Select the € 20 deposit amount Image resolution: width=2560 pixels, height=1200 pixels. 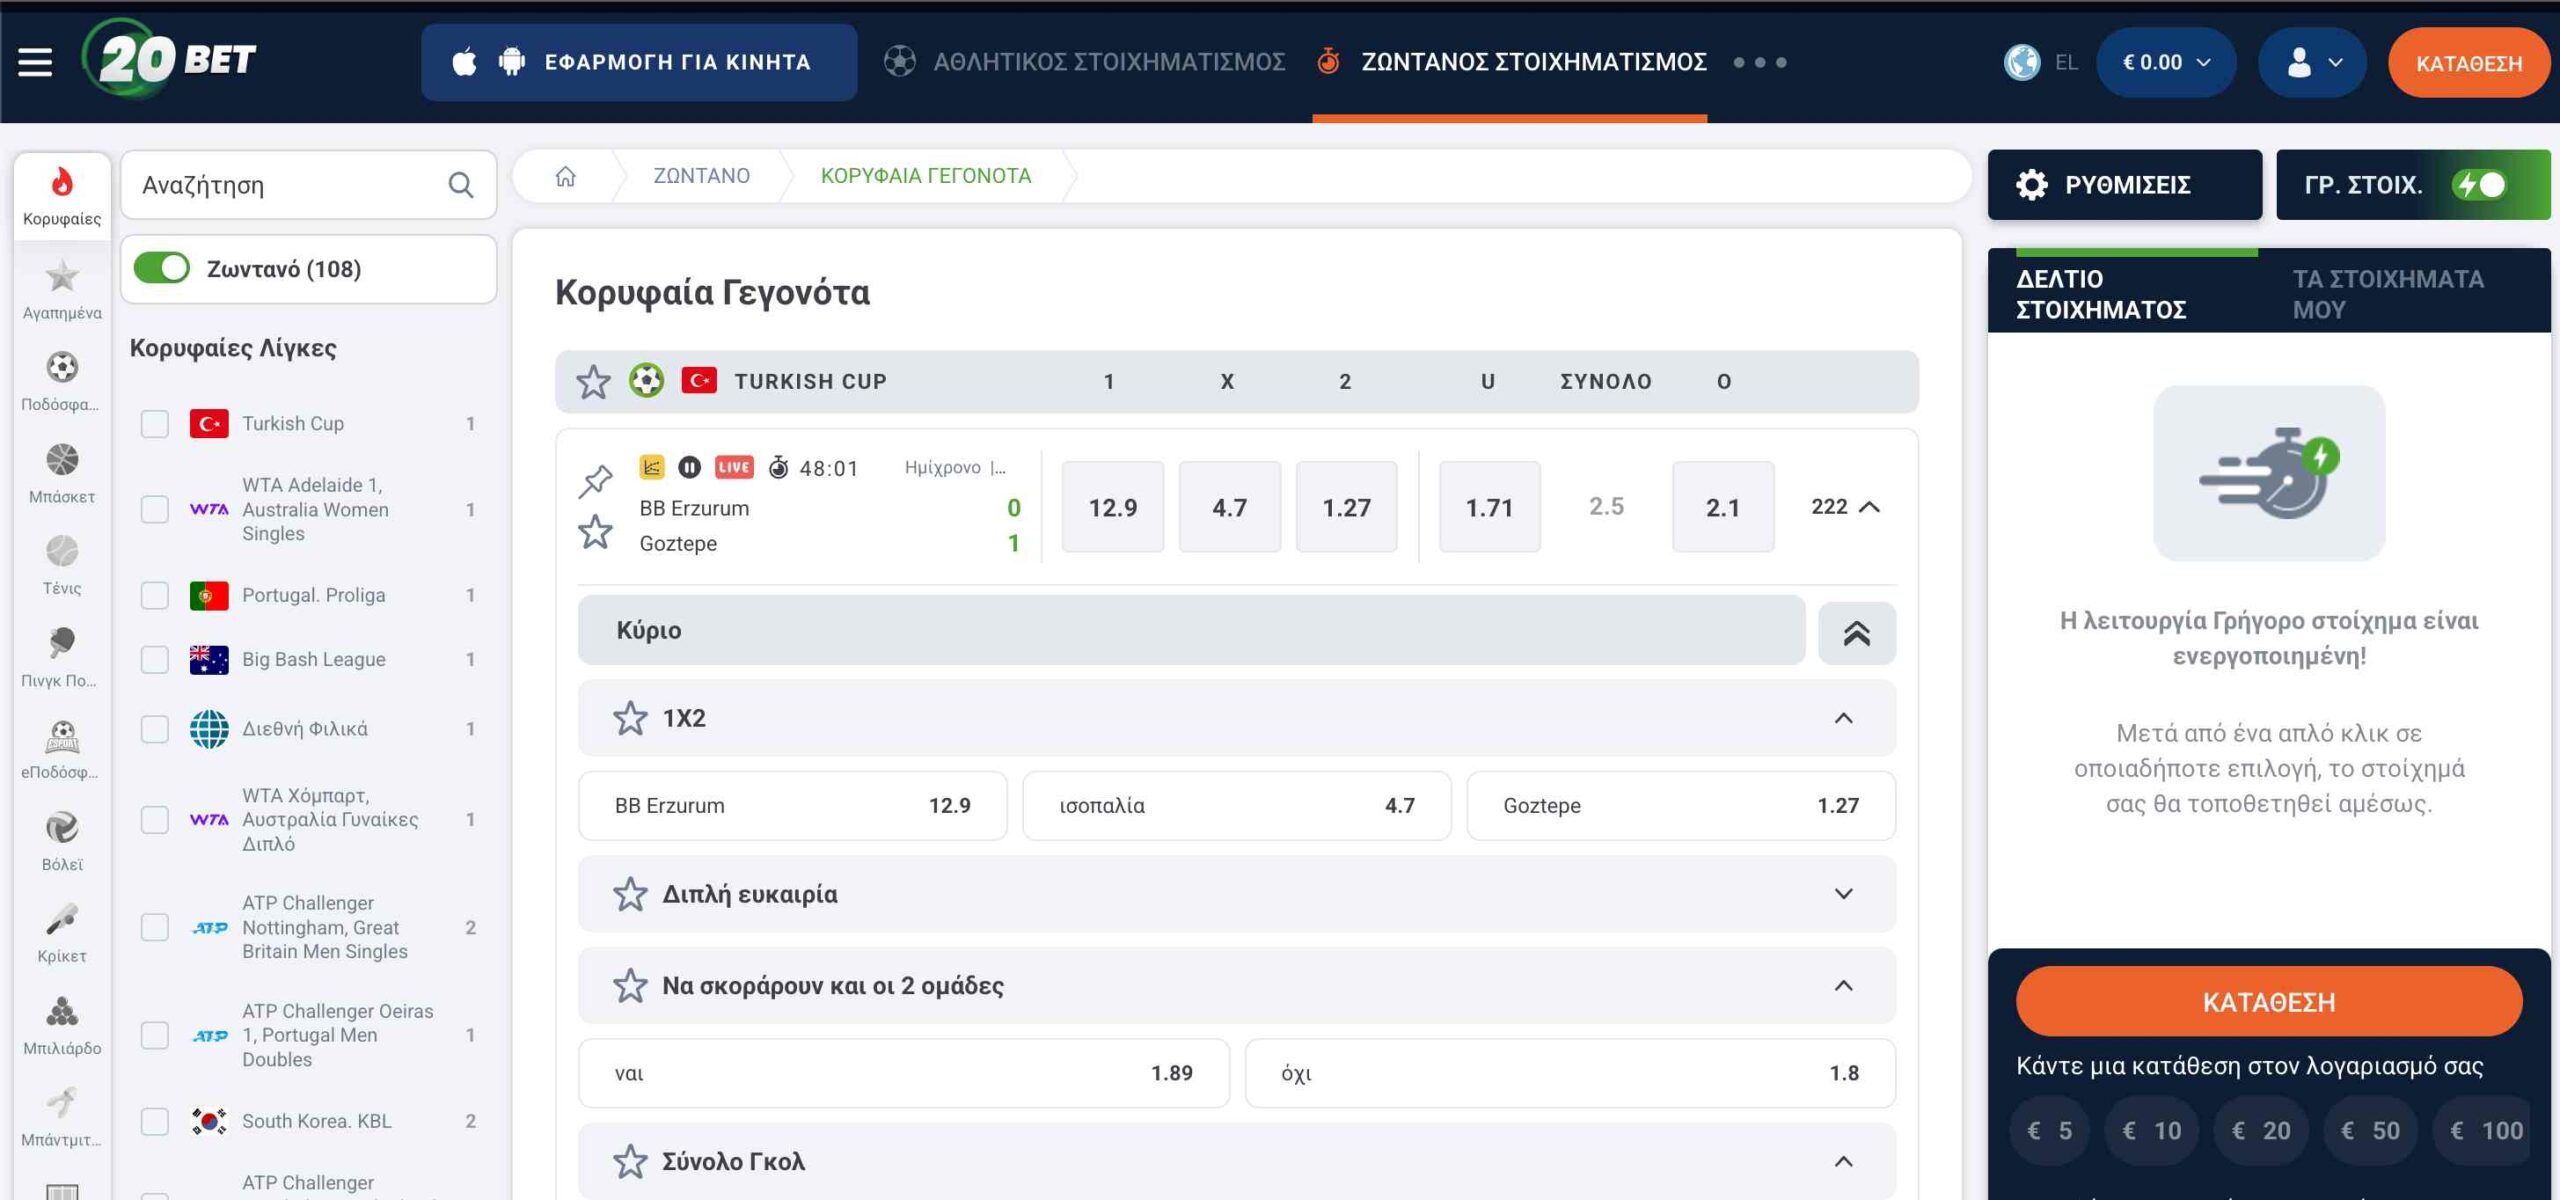2260,1130
